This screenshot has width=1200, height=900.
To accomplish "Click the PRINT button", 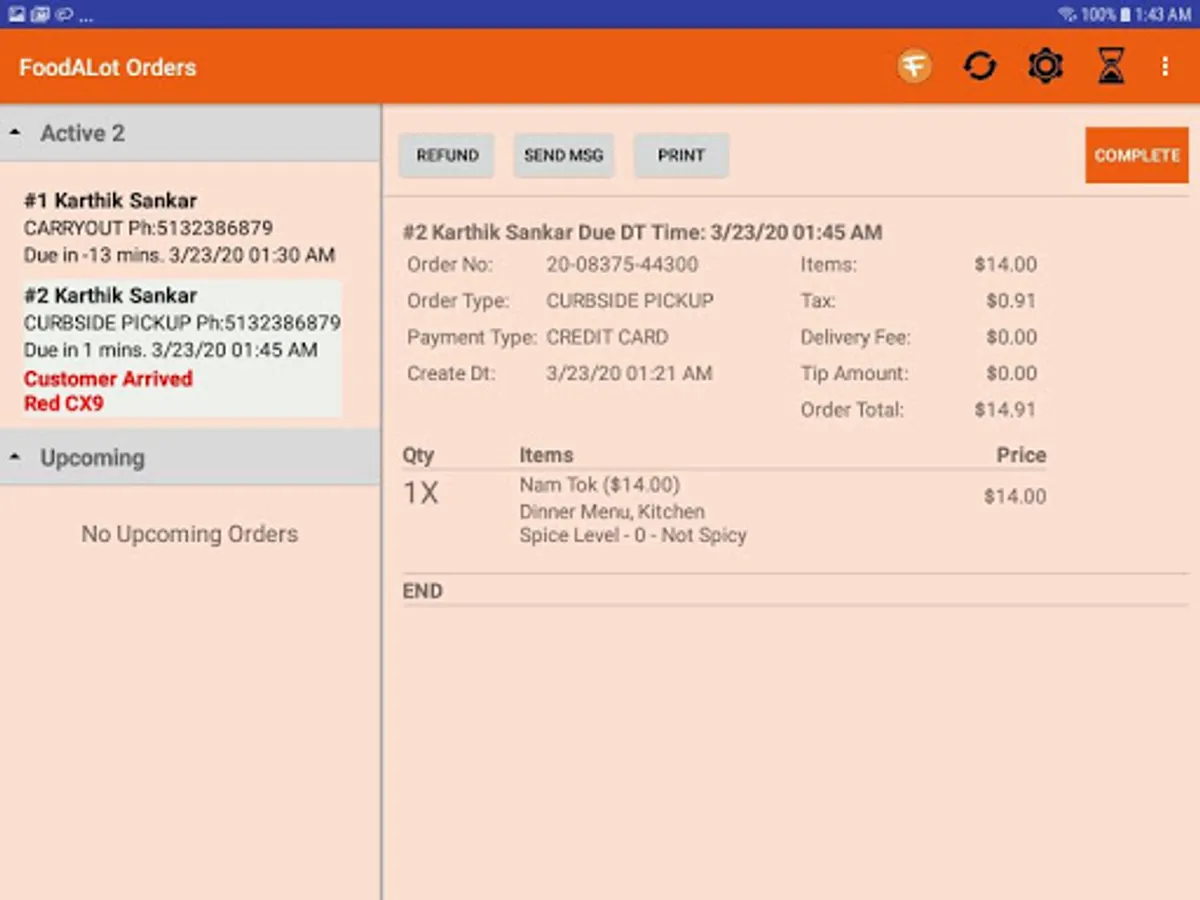I will (681, 155).
